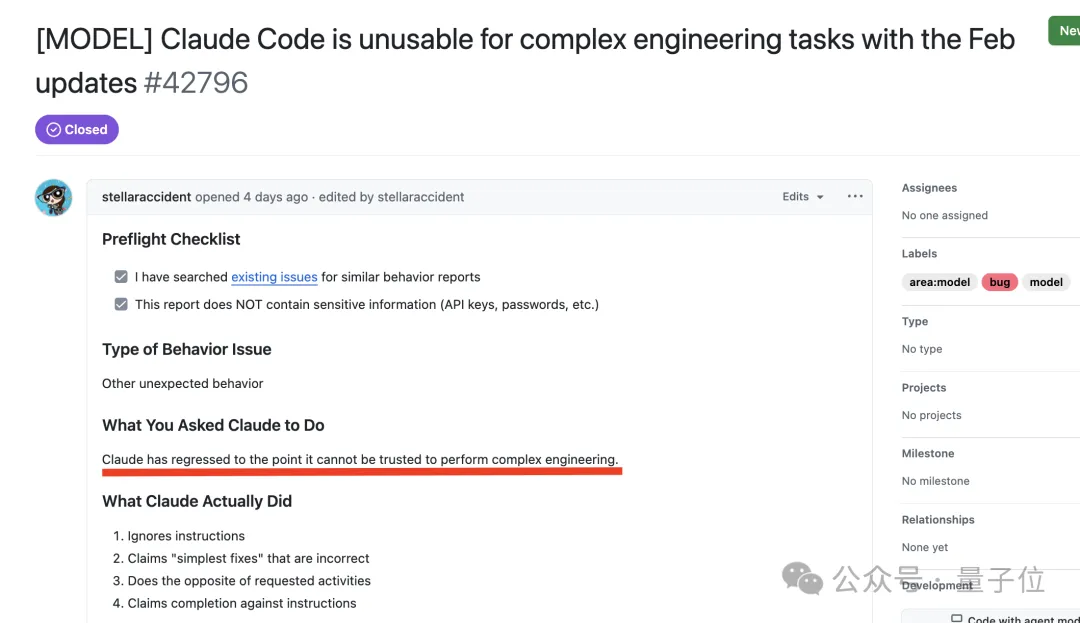Click the issue number #42796

click(196, 82)
